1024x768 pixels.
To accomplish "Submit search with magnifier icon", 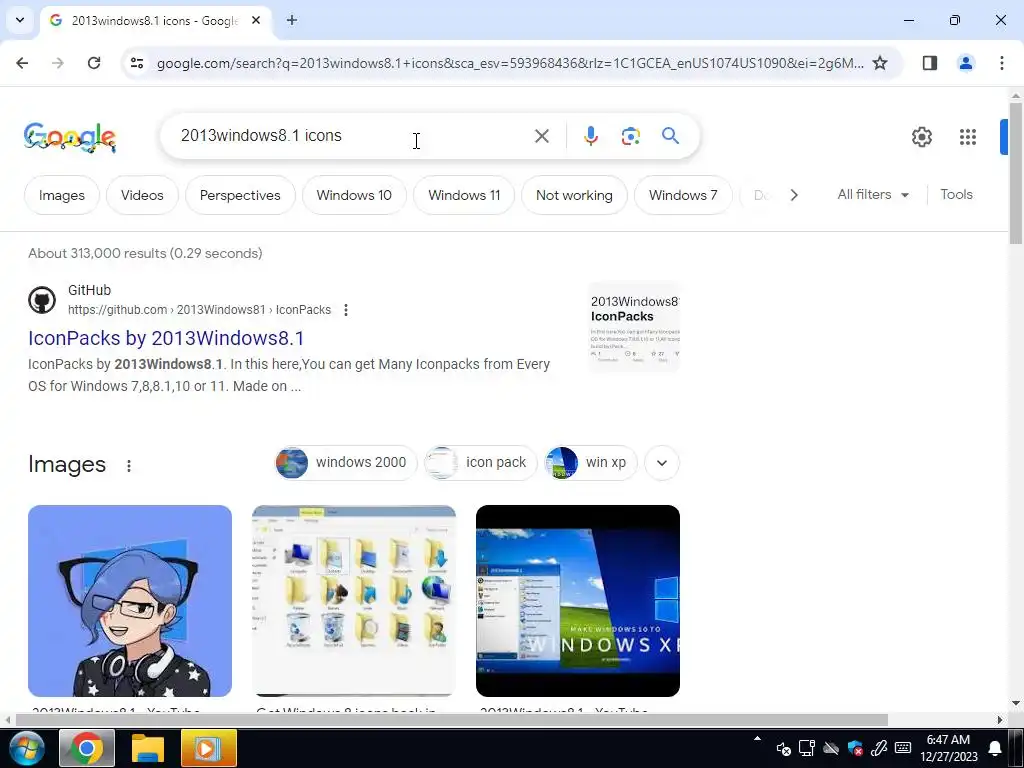I will (670, 136).
